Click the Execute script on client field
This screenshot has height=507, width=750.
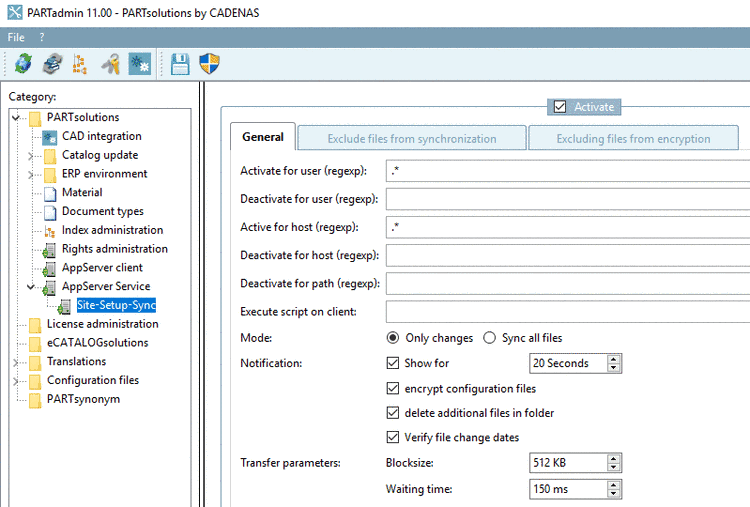pos(568,312)
